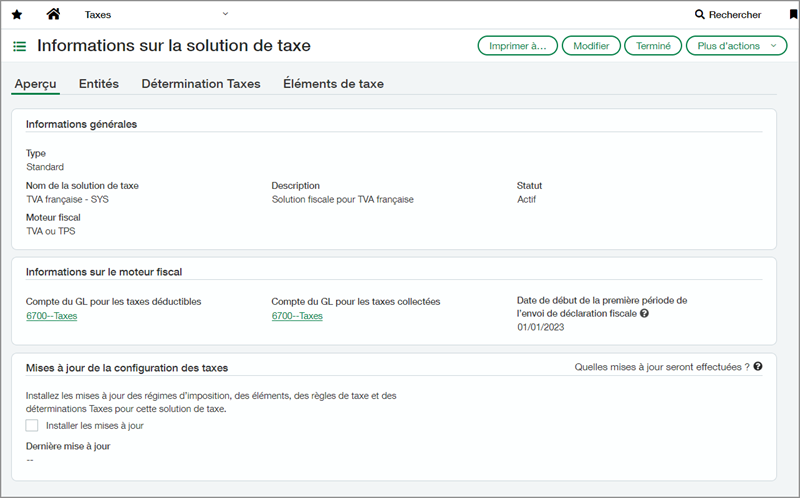Click the TVA ou TPS value
The image size is (800, 498).
pyautogui.click(x=51, y=231)
